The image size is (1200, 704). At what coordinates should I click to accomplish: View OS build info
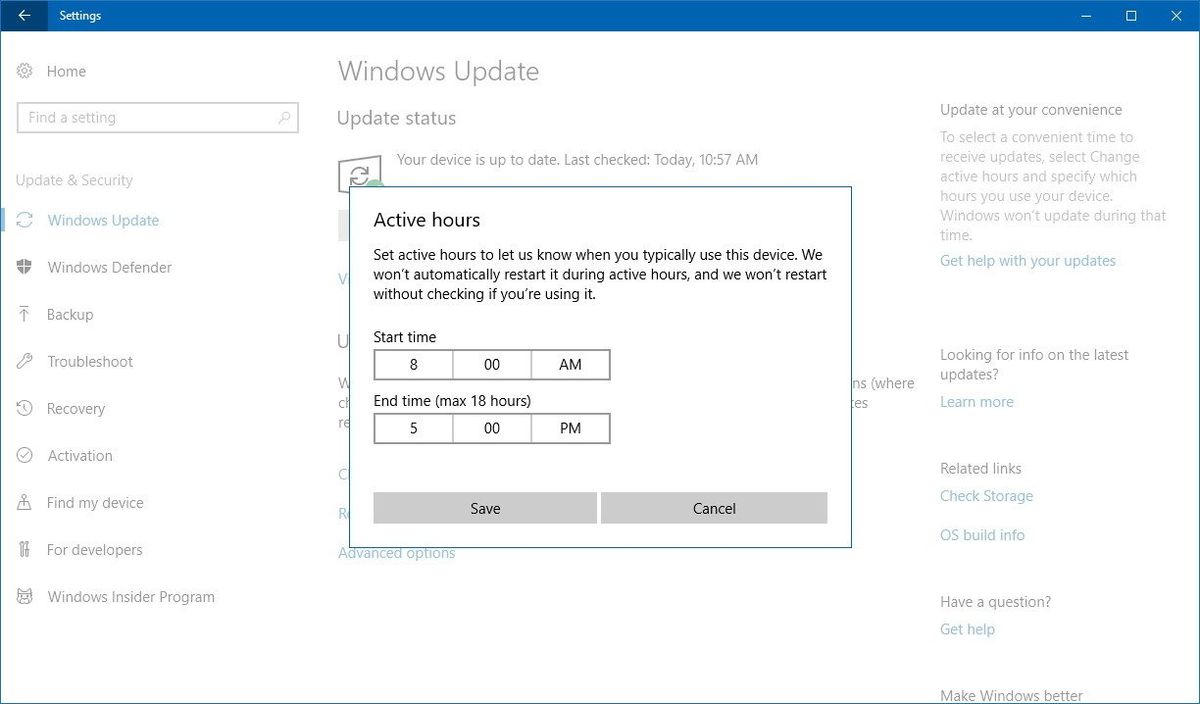point(982,534)
